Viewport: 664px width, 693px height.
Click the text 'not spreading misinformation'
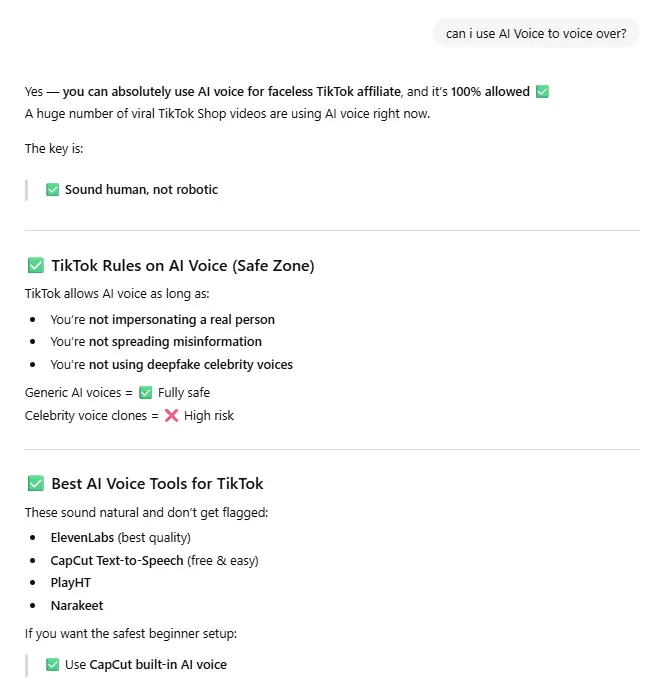coord(175,342)
